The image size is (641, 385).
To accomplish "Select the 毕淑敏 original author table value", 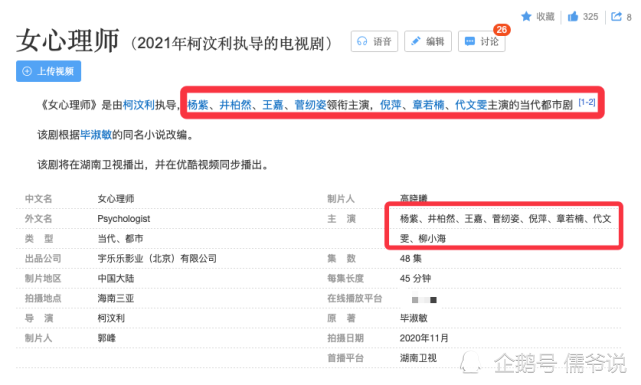I will 414,318.
